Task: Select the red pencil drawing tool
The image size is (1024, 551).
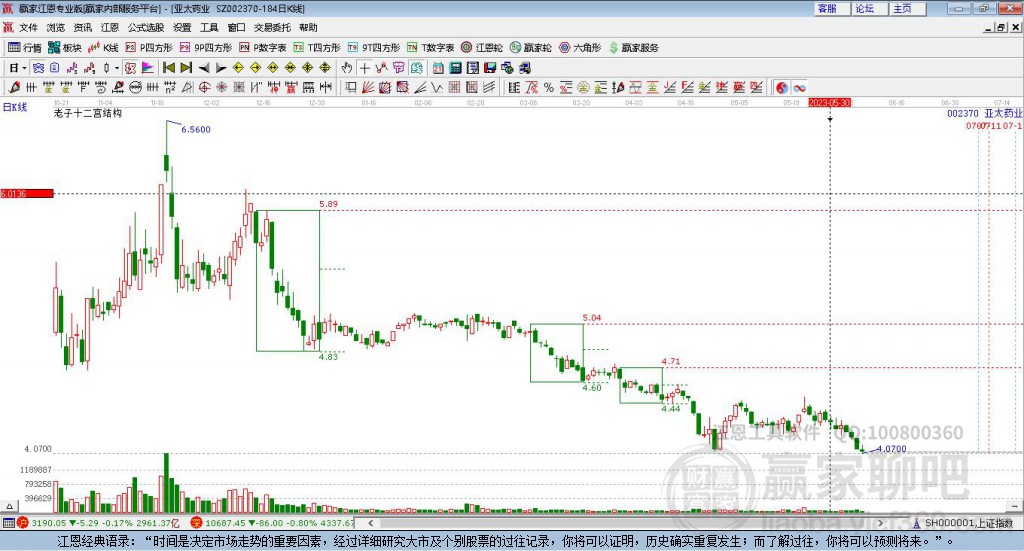Action: pos(14,87)
